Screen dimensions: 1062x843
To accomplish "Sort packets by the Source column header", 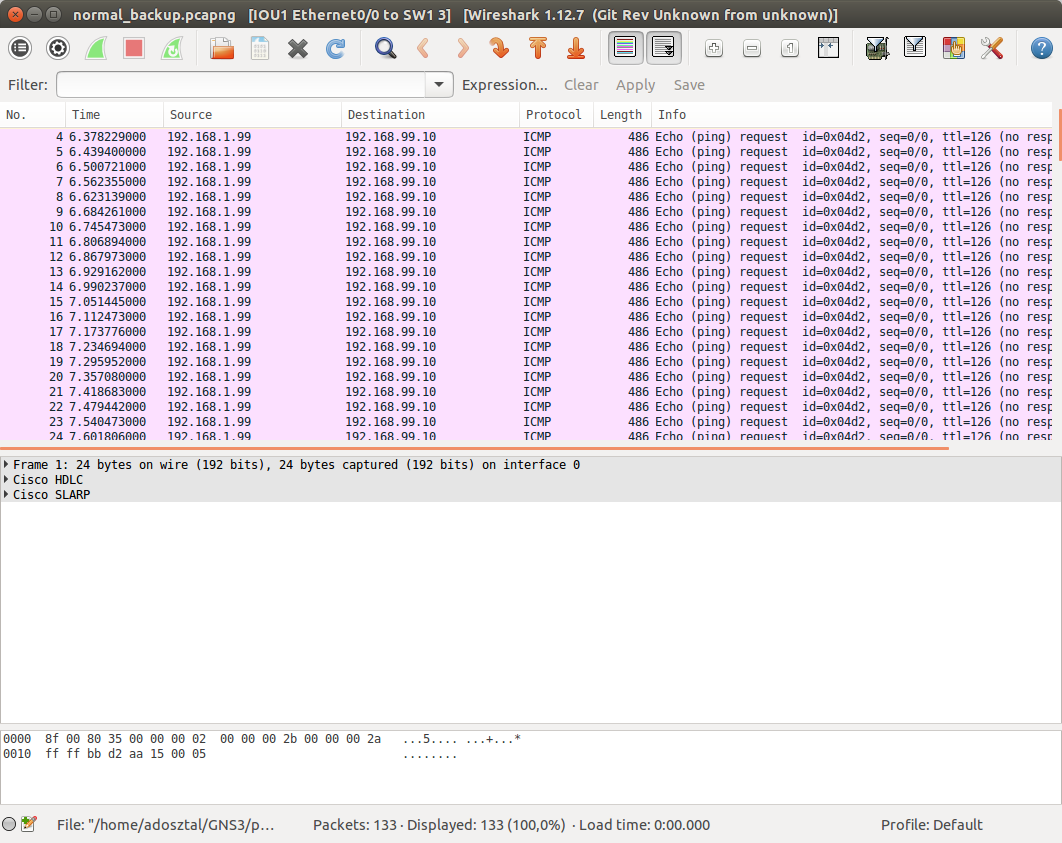I will coord(251,115).
